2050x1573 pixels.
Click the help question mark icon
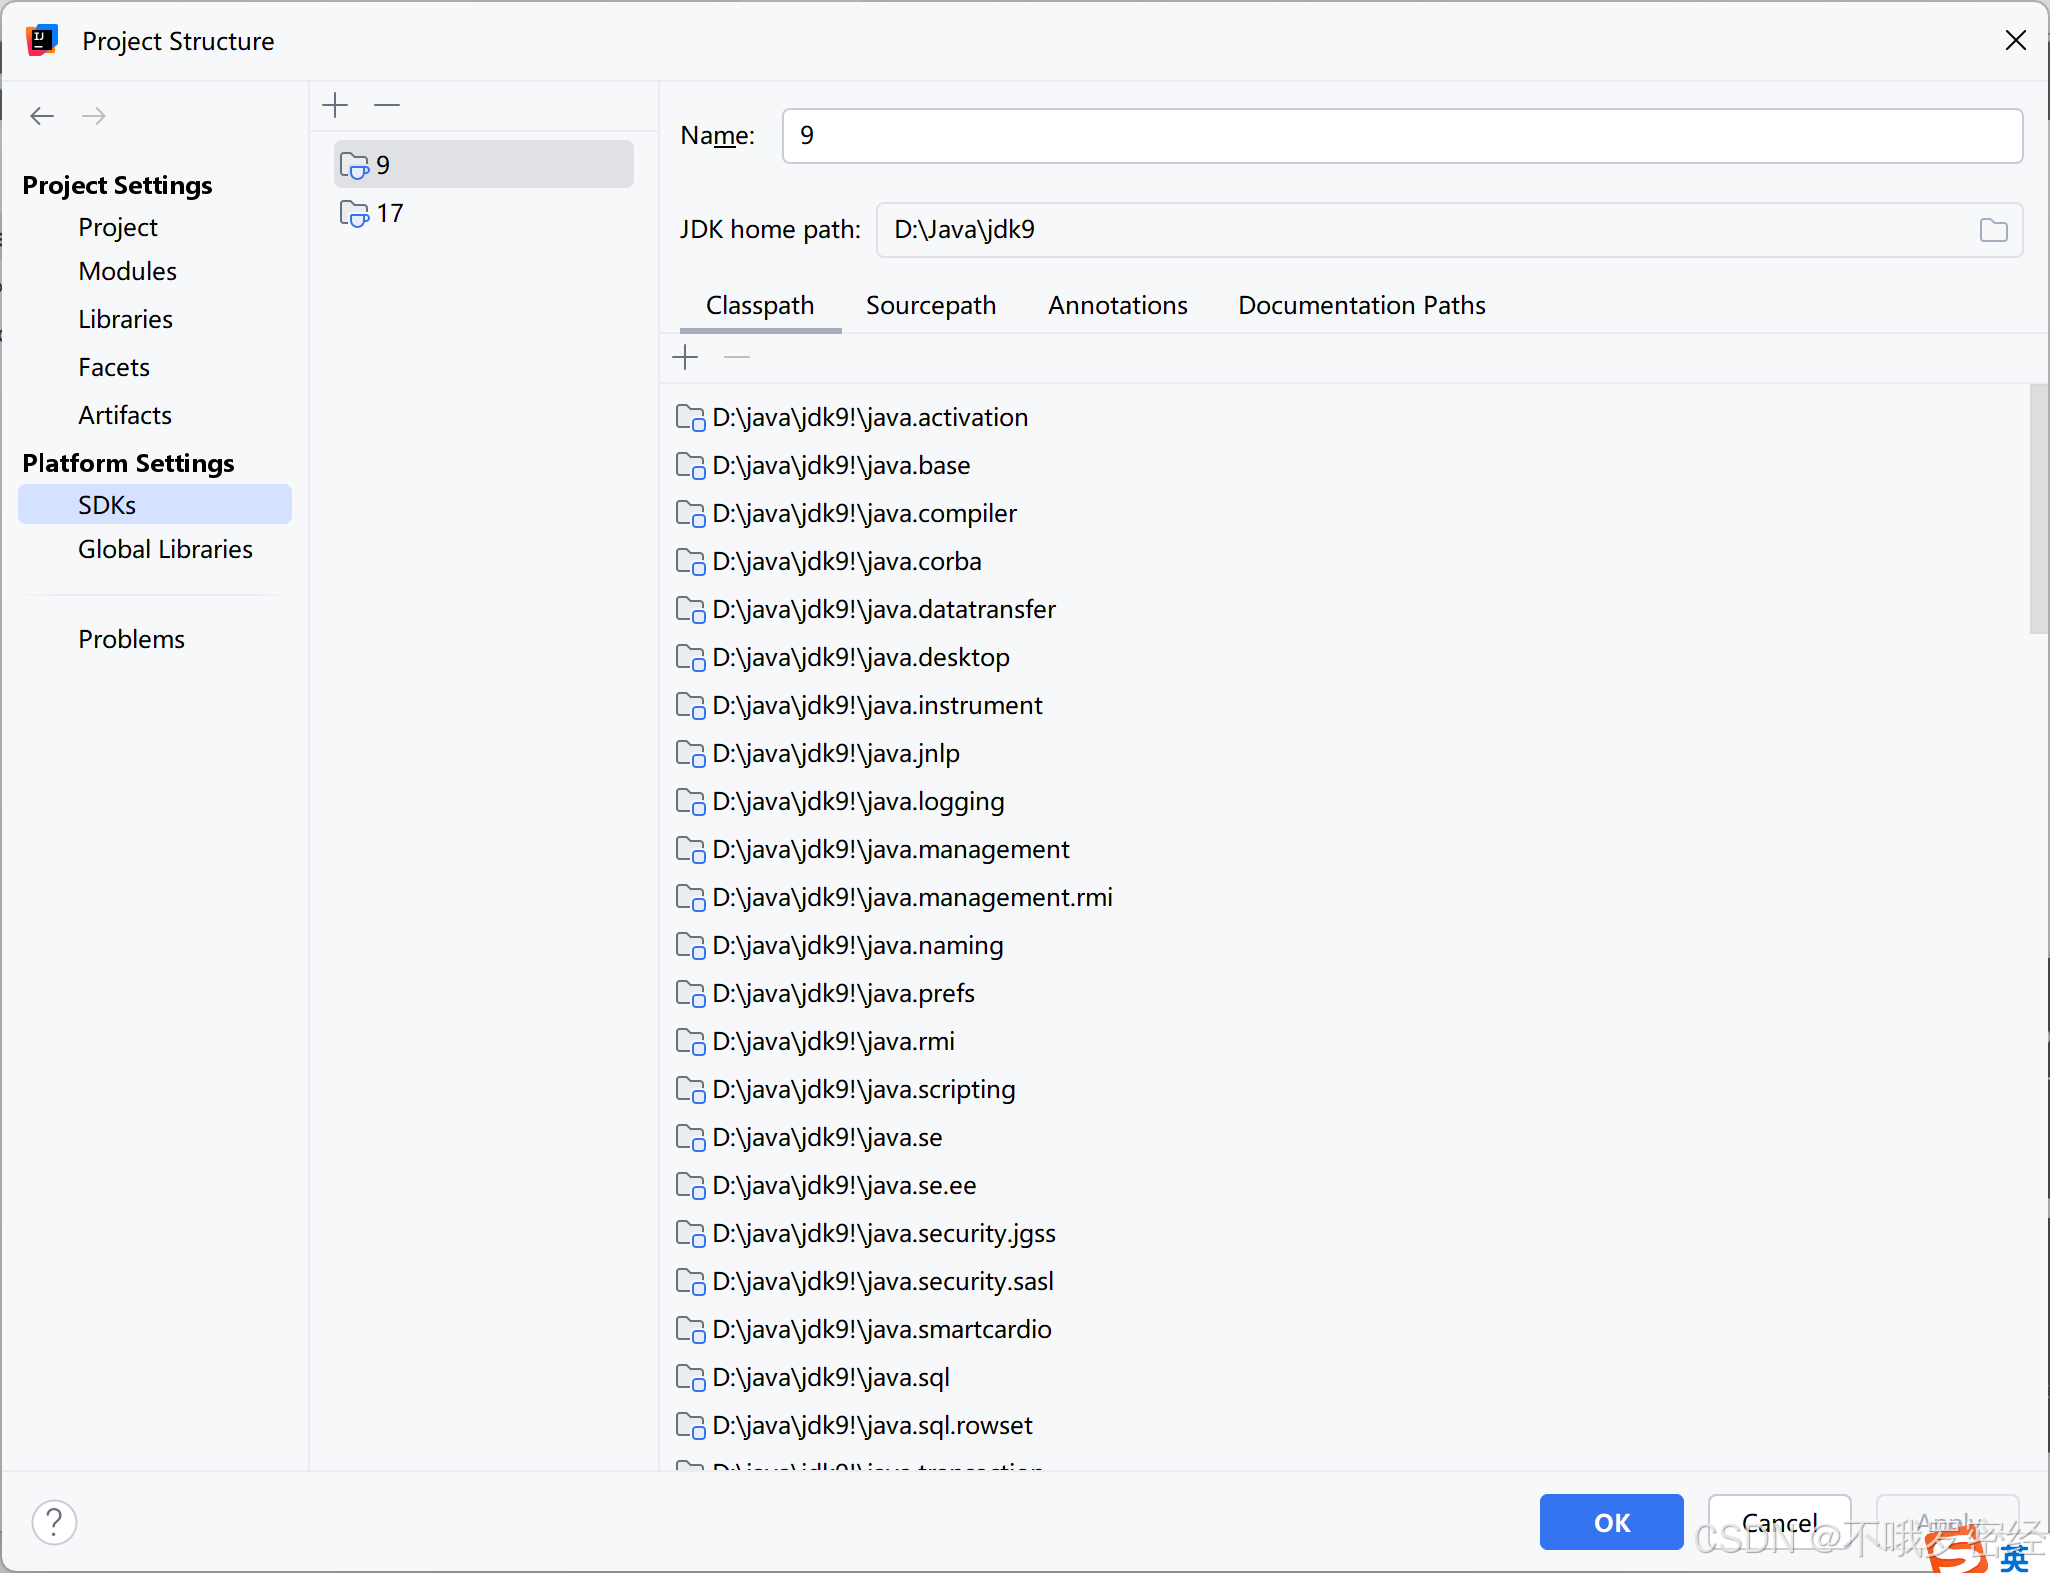coord(54,1522)
